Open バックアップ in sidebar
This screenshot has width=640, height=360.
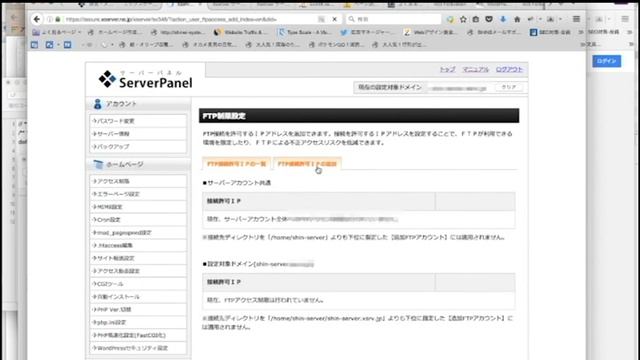coord(138,147)
